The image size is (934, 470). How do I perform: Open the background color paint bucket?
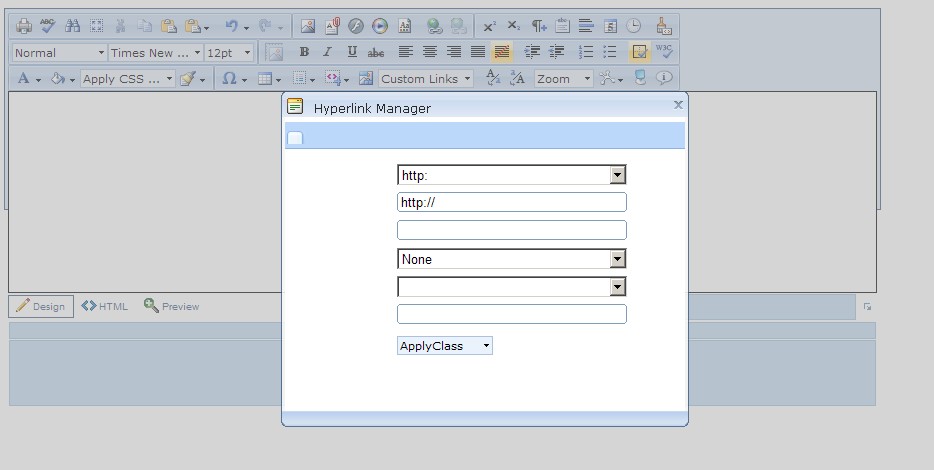pyautogui.click(x=62, y=78)
